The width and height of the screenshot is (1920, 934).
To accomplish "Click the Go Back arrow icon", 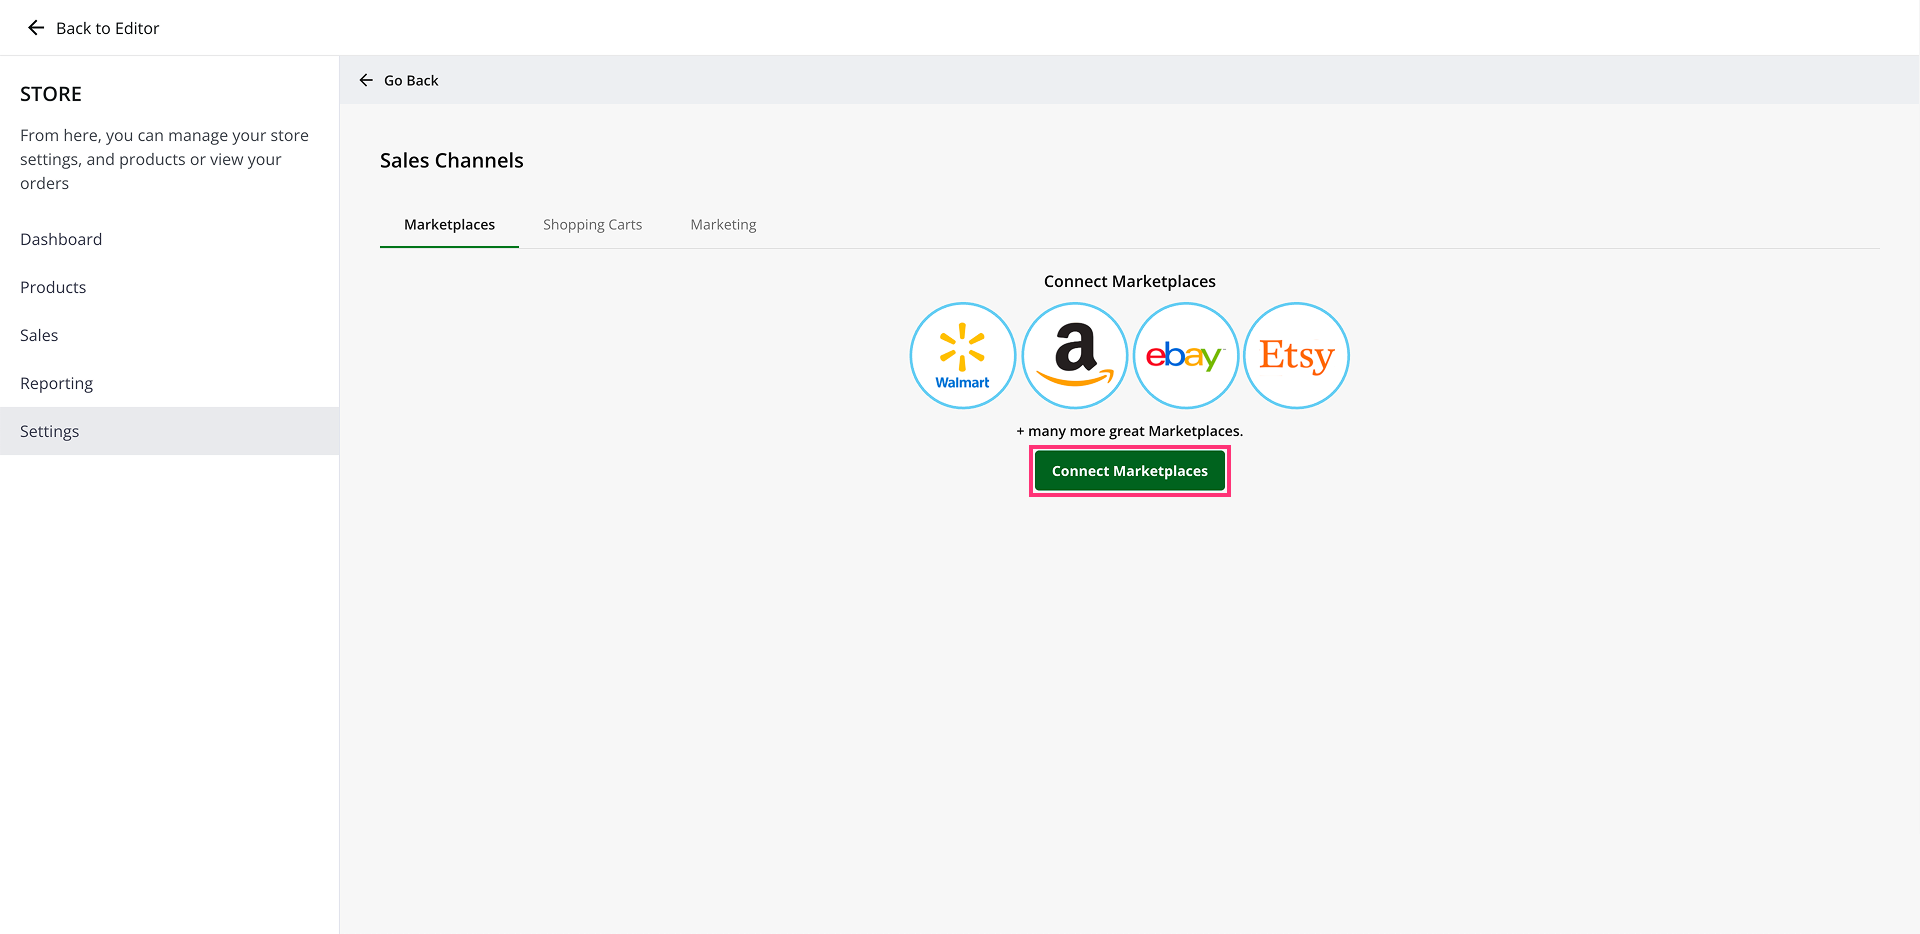I will pos(366,80).
